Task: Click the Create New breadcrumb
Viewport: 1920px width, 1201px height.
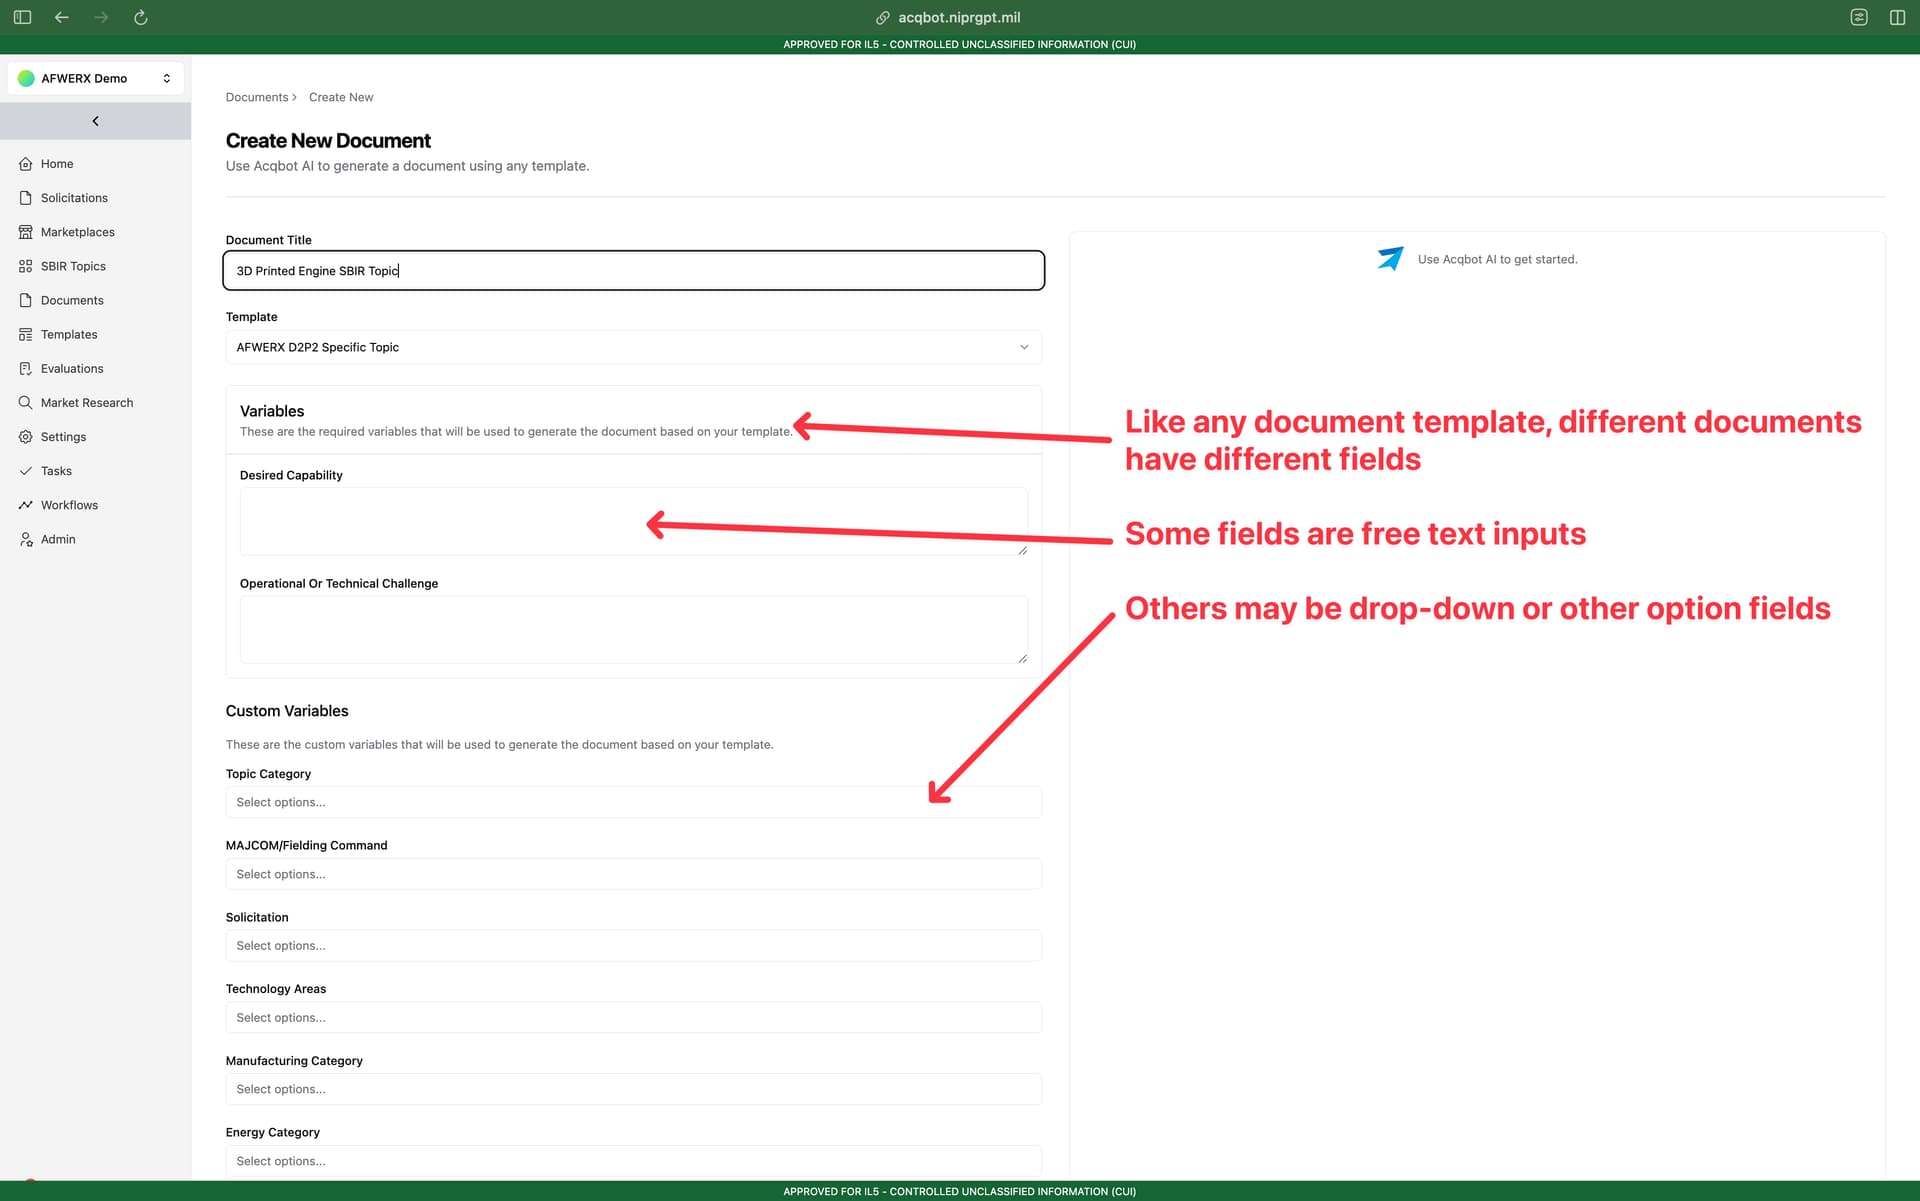Action: coord(341,97)
